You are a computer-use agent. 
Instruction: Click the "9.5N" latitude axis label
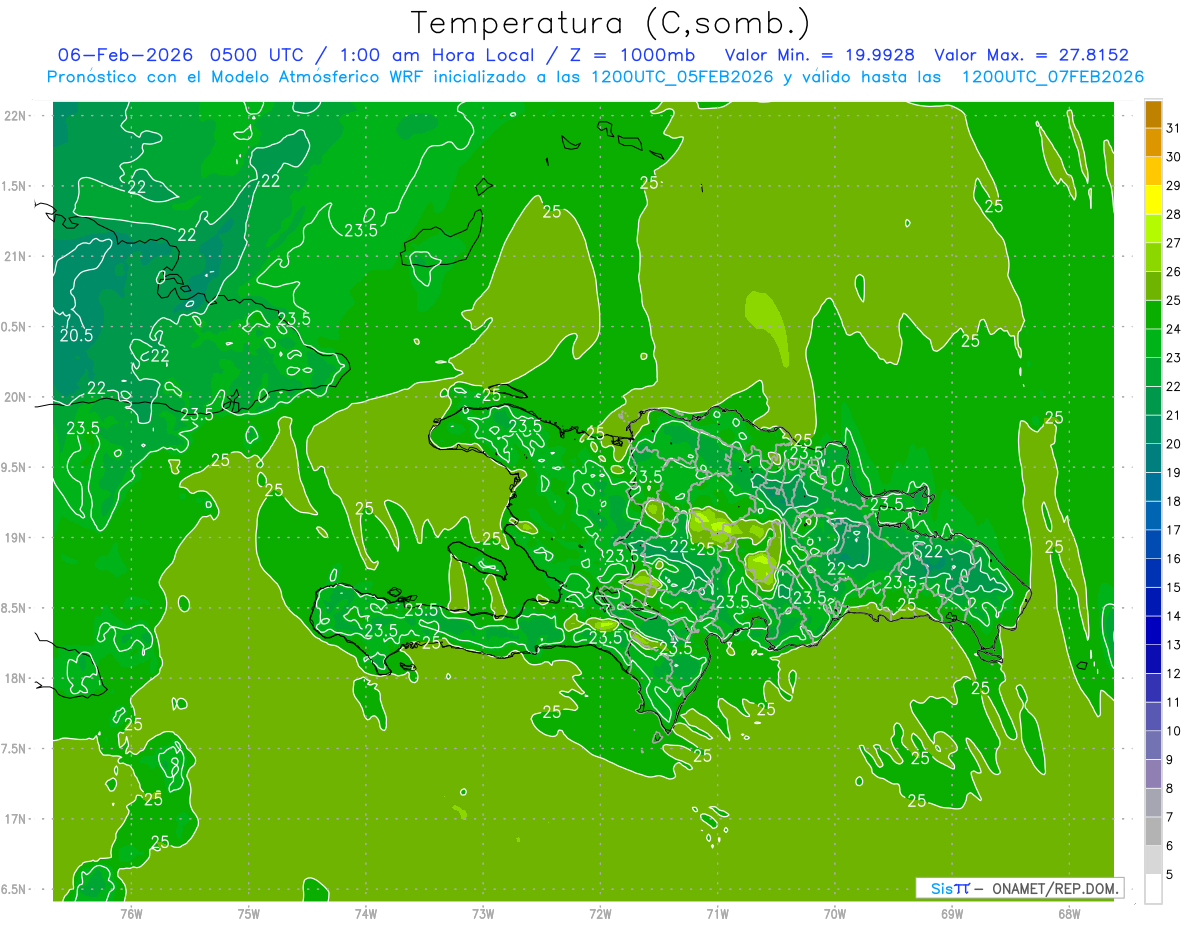point(15,467)
